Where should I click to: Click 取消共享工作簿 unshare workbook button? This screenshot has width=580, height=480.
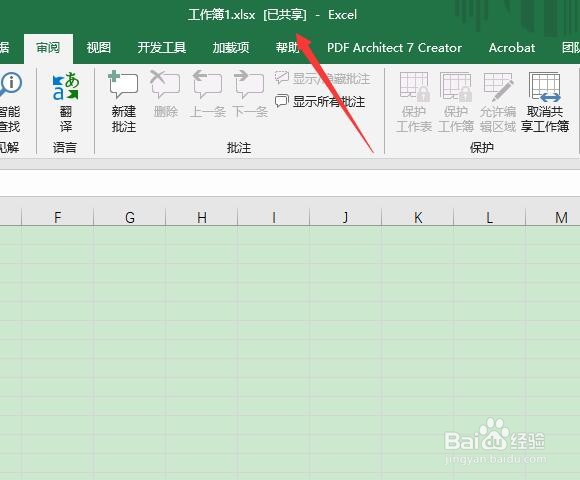545,102
